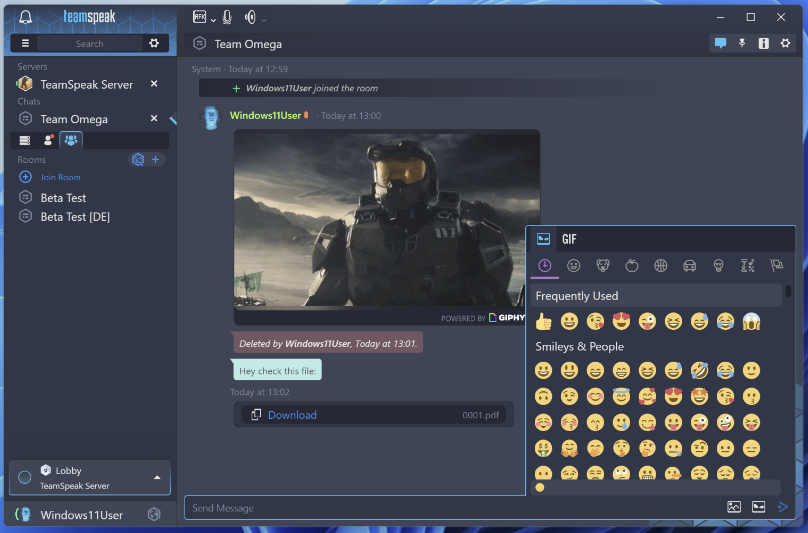Click Windows11User avatar in chat
The height and width of the screenshot is (533, 808).
click(x=211, y=118)
